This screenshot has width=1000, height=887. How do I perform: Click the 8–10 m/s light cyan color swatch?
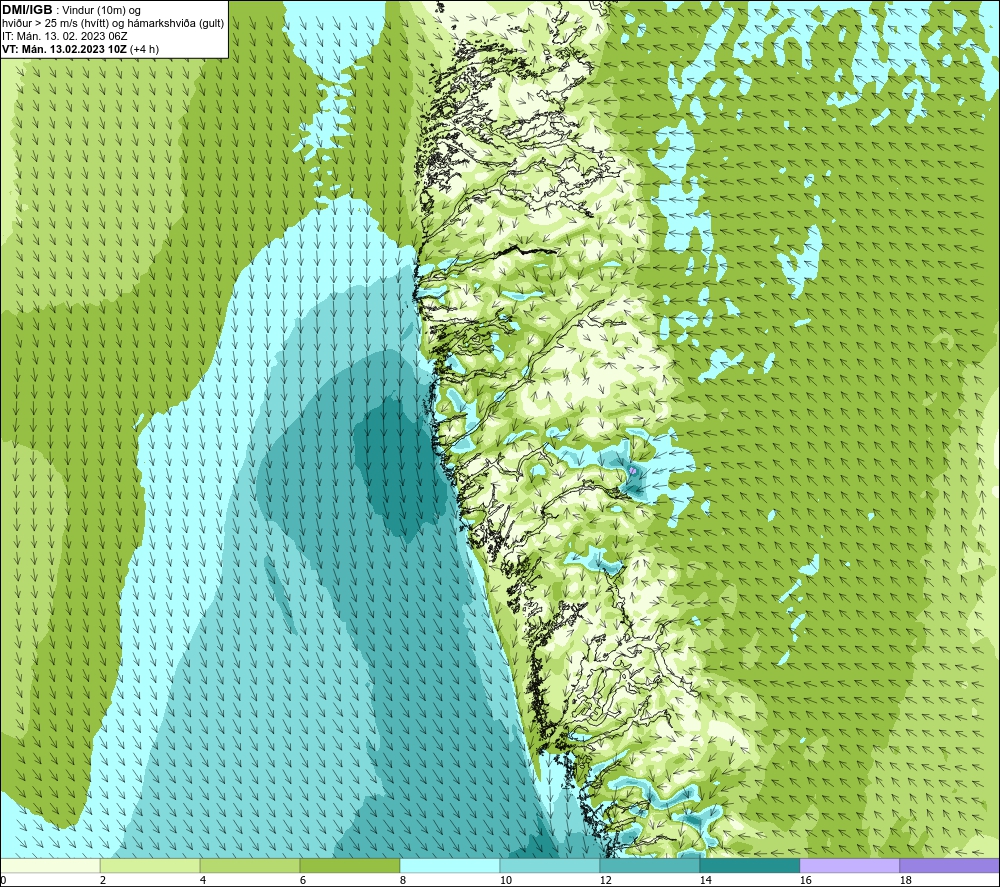(x=450, y=865)
